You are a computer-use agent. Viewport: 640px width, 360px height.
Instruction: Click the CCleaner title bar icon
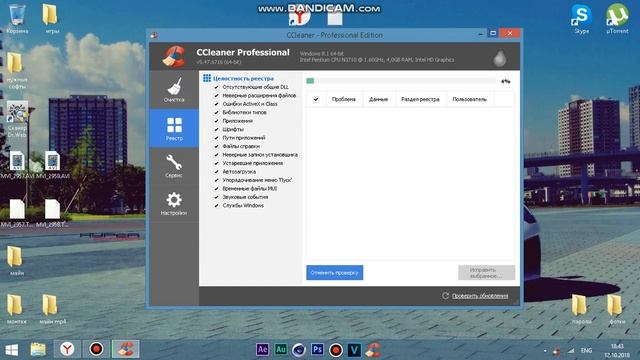[x=154, y=35]
